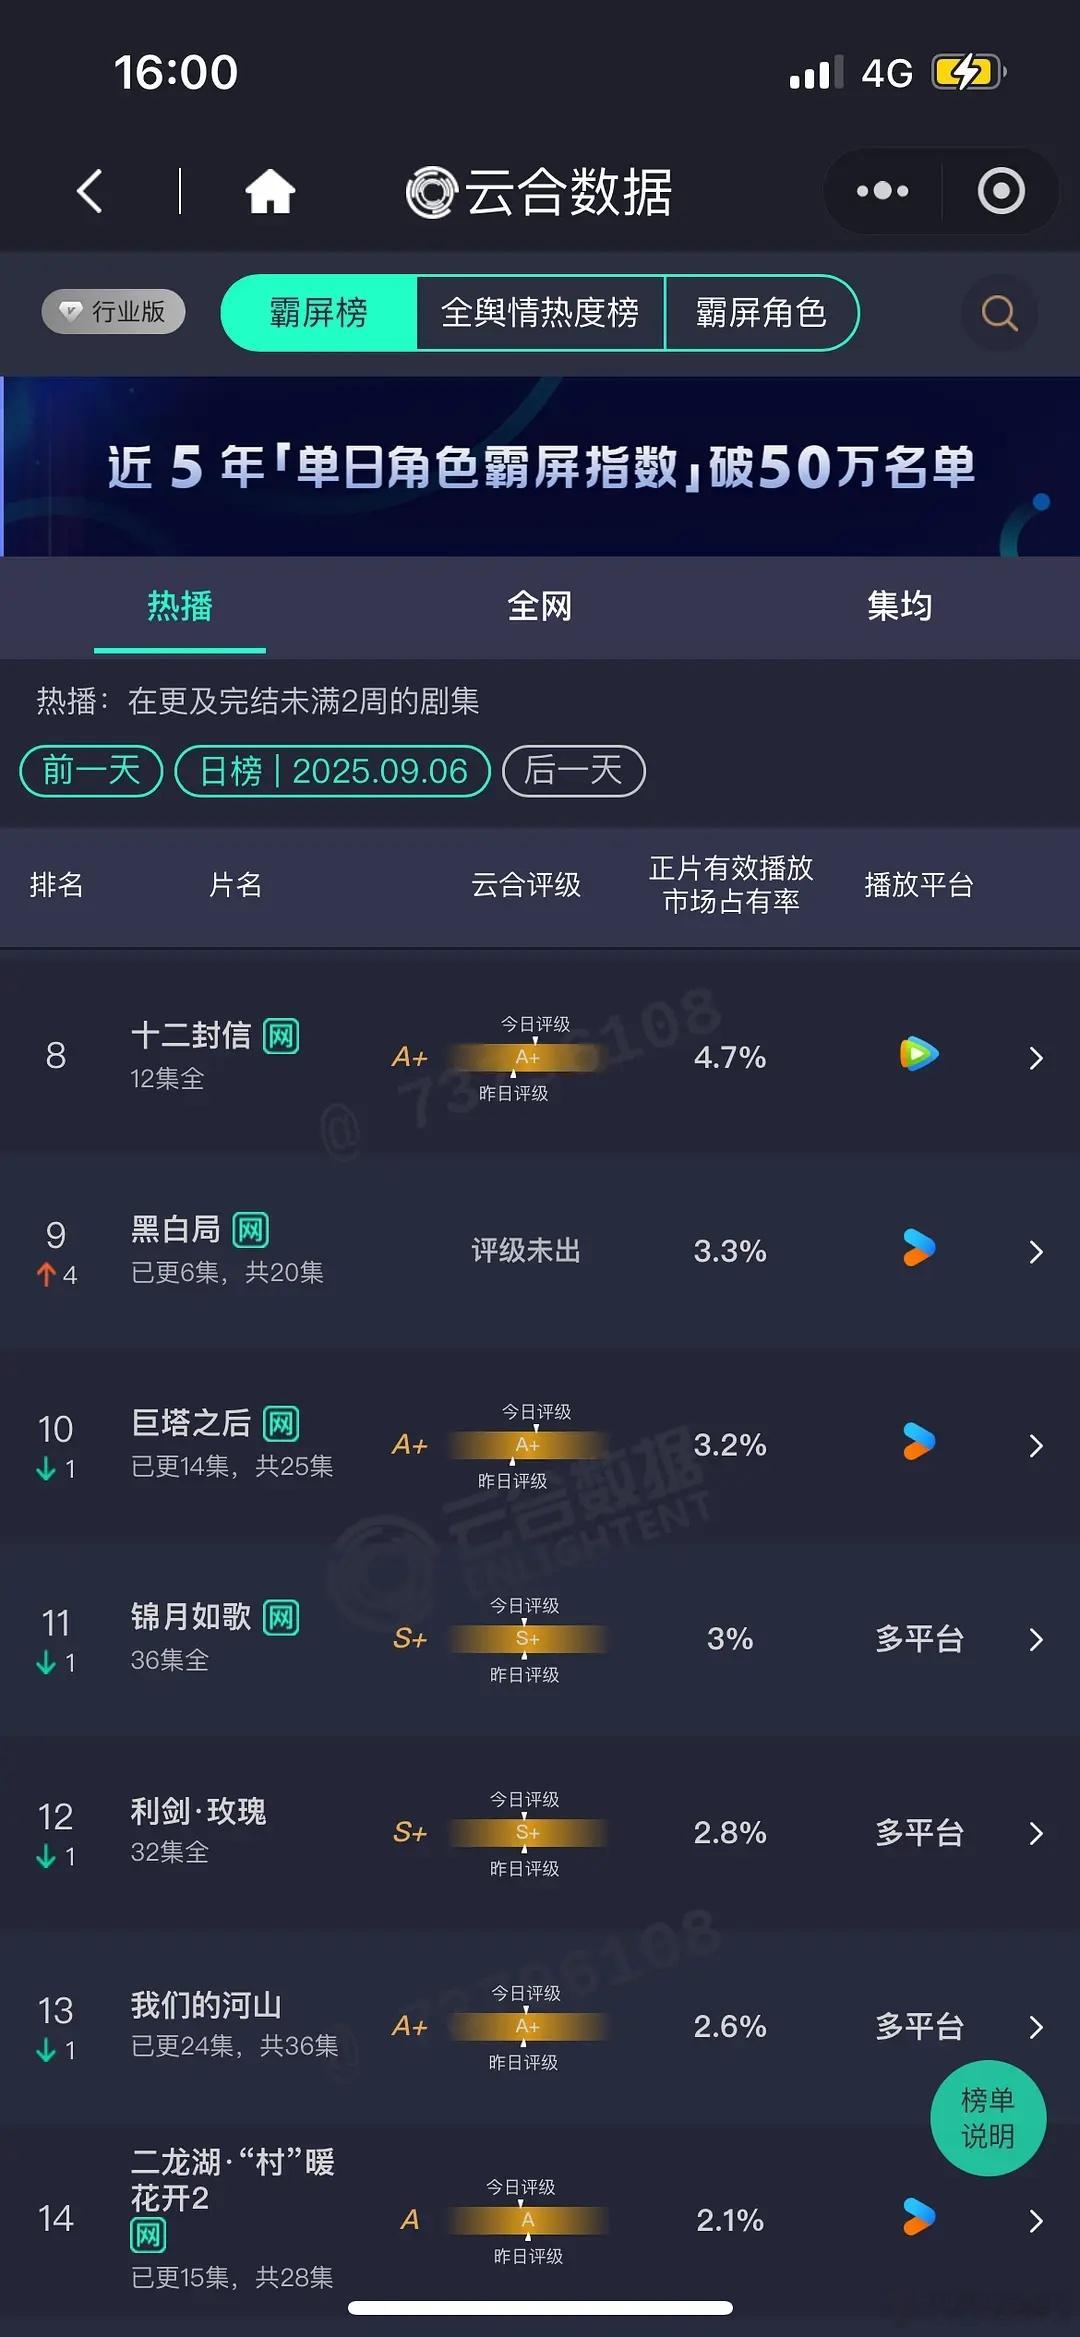Tap the back arrow icon
The height and width of the screenshot is (2337, 1080).
pos(90,191)
